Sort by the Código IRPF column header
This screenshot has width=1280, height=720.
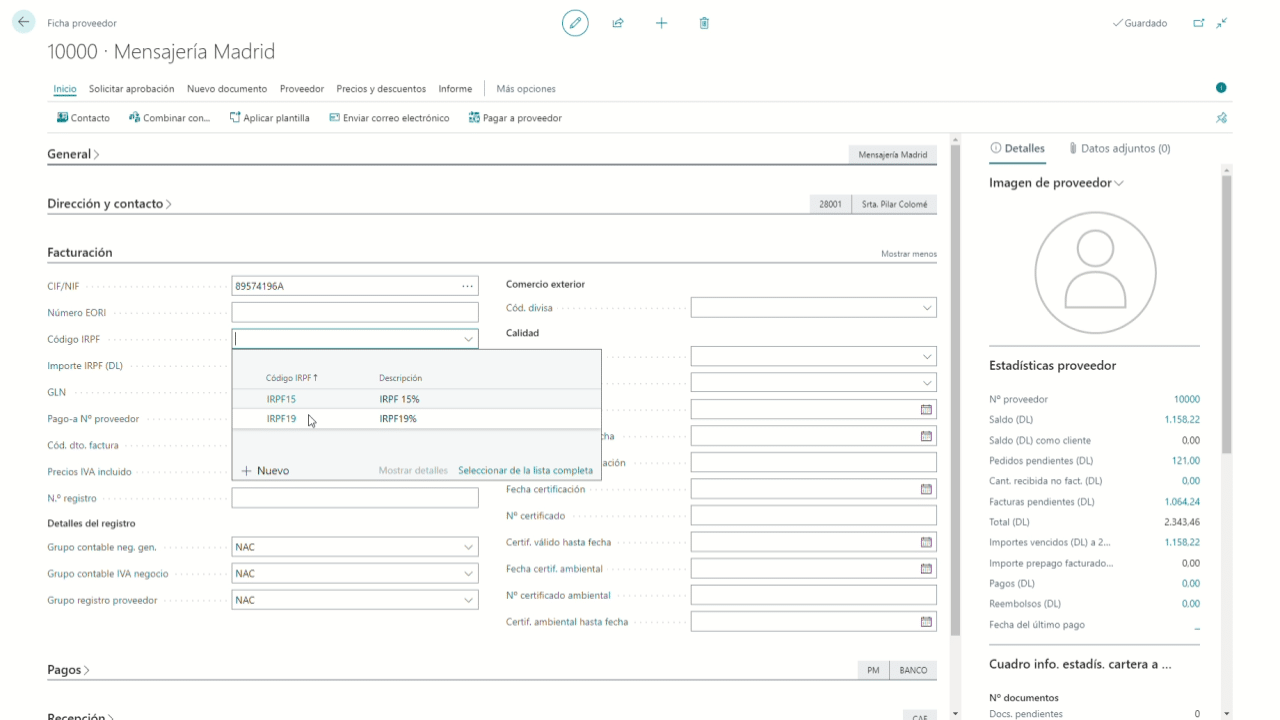tap(292, 378)
